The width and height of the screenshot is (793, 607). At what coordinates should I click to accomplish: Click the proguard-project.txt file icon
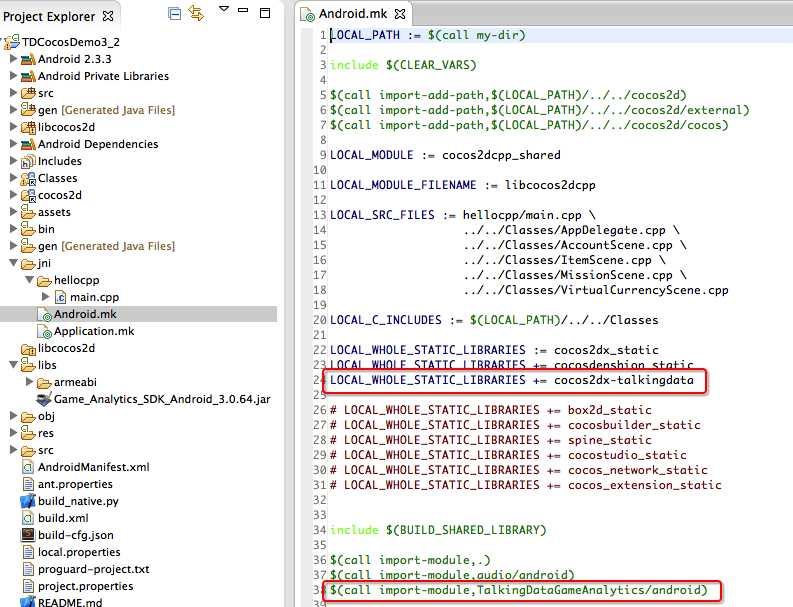click(28, 570)
